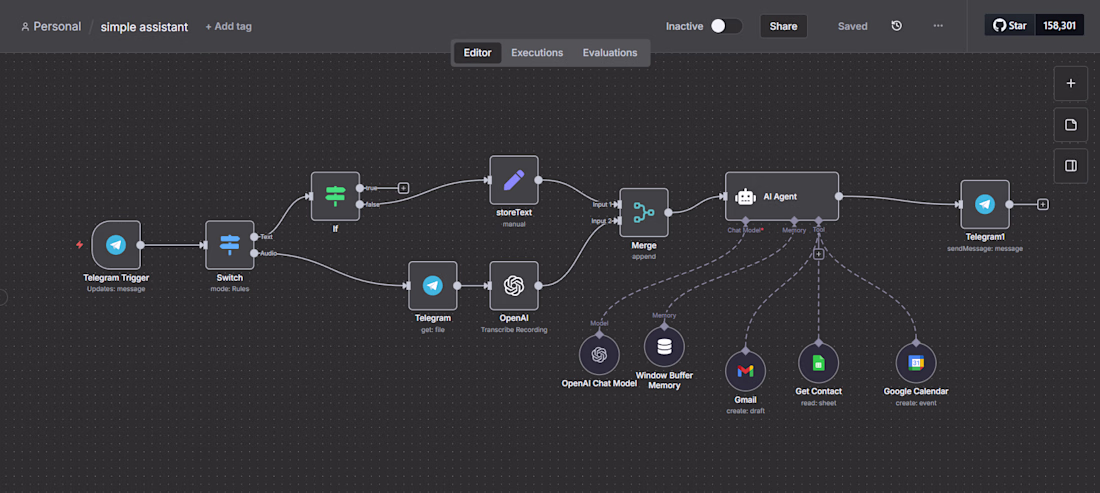Click the simple assistant workflow name
The image size is (1100, 493).
[145, 27]
